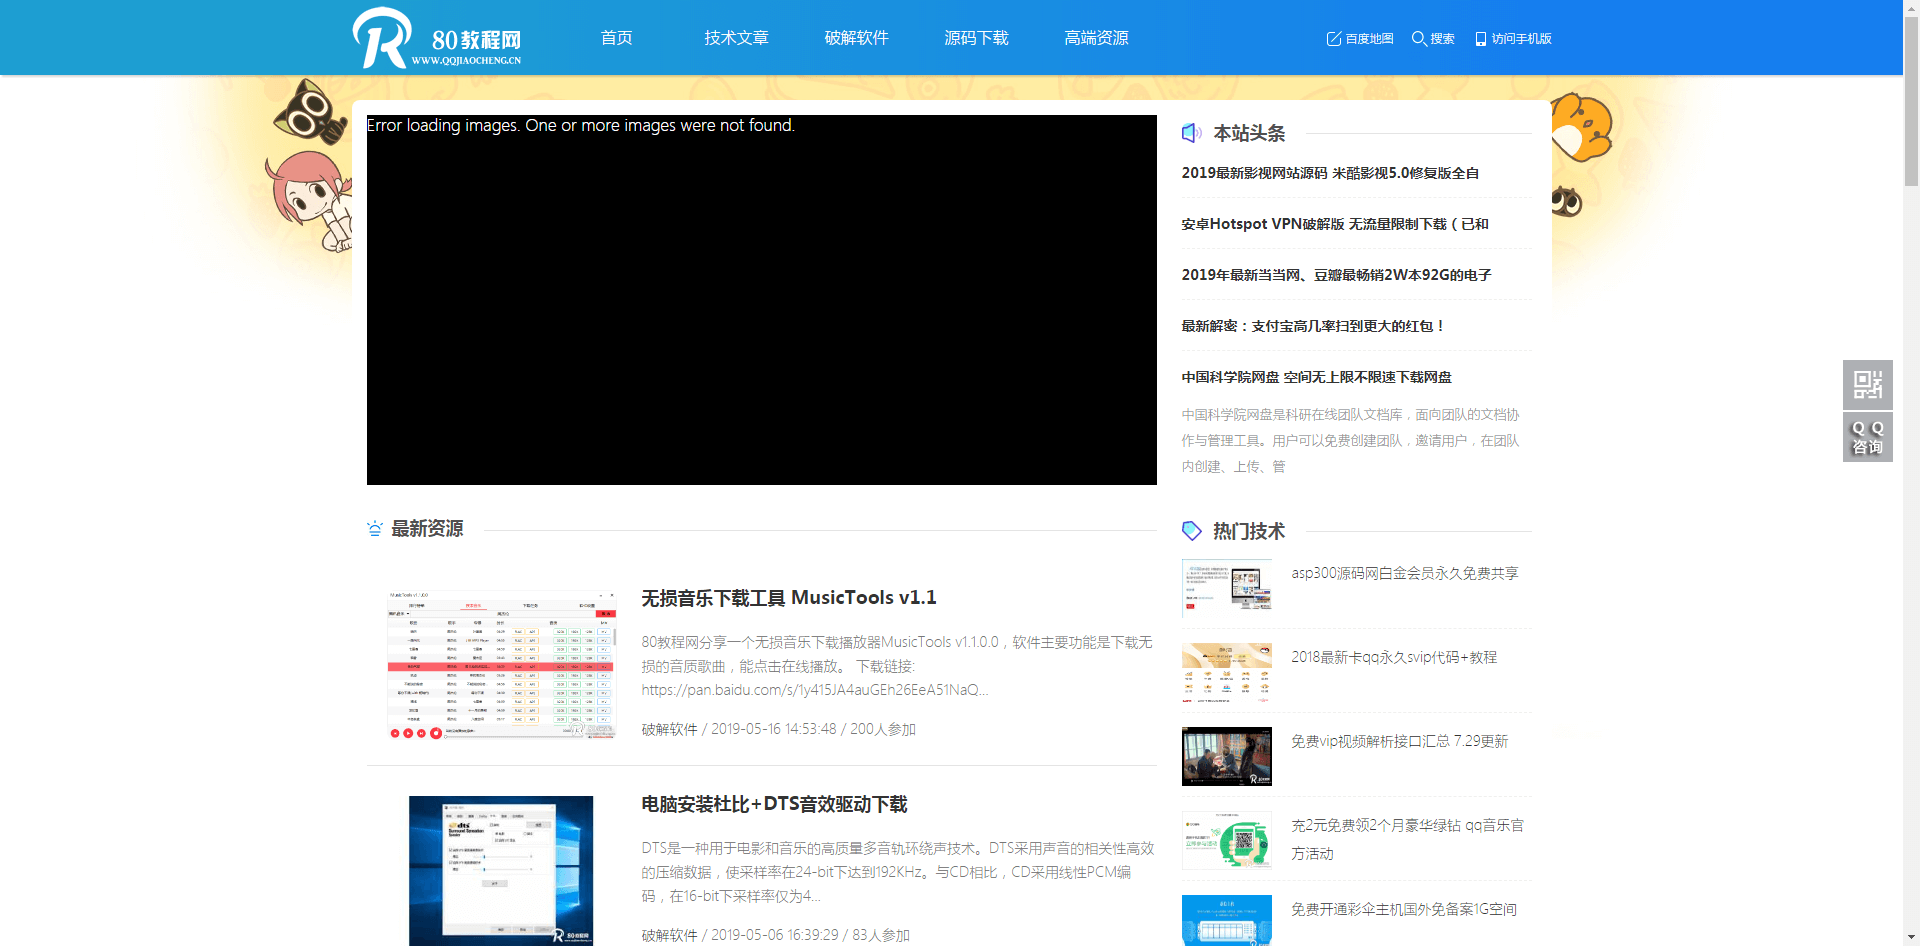Open the 技术文章 navigation tab

point(736,38)
